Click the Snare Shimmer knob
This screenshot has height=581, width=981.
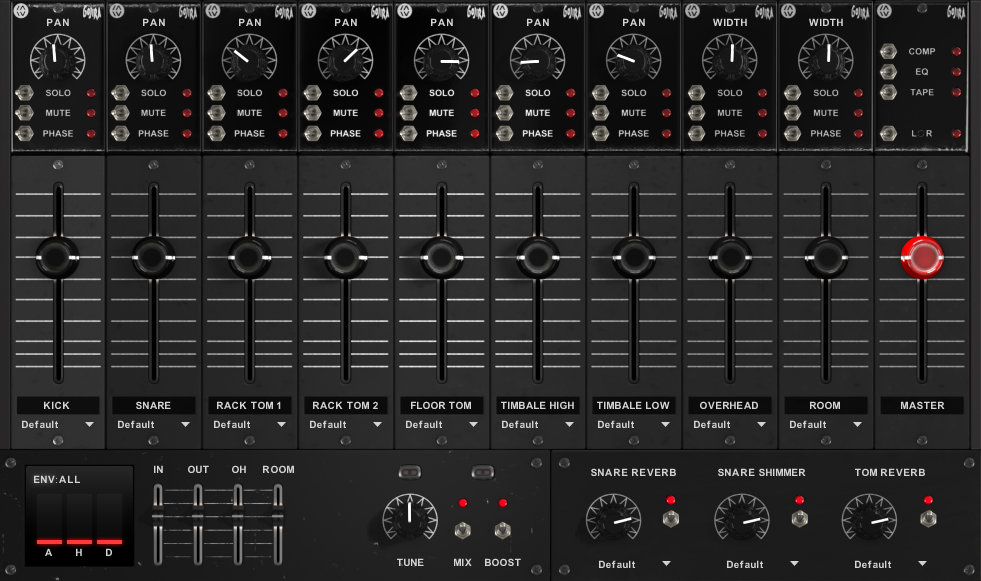(x=741, y=519)
